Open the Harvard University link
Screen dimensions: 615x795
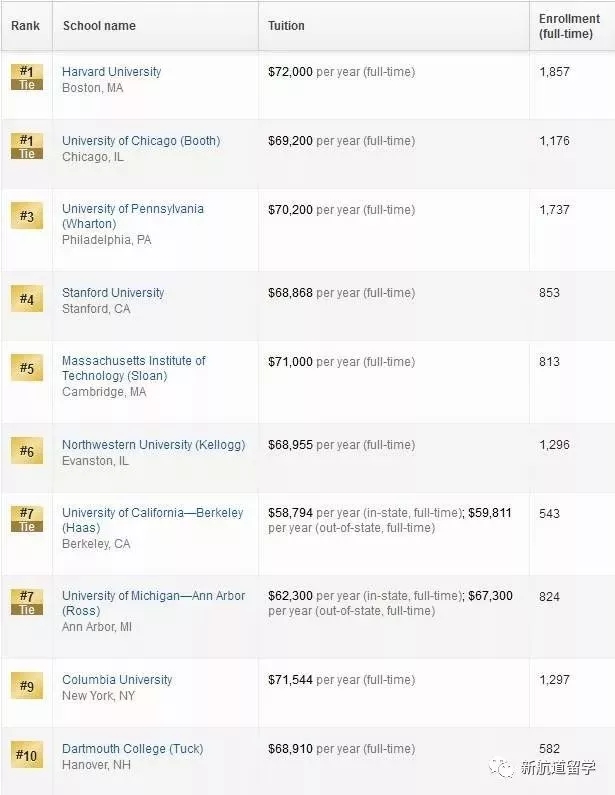[111, 72]
